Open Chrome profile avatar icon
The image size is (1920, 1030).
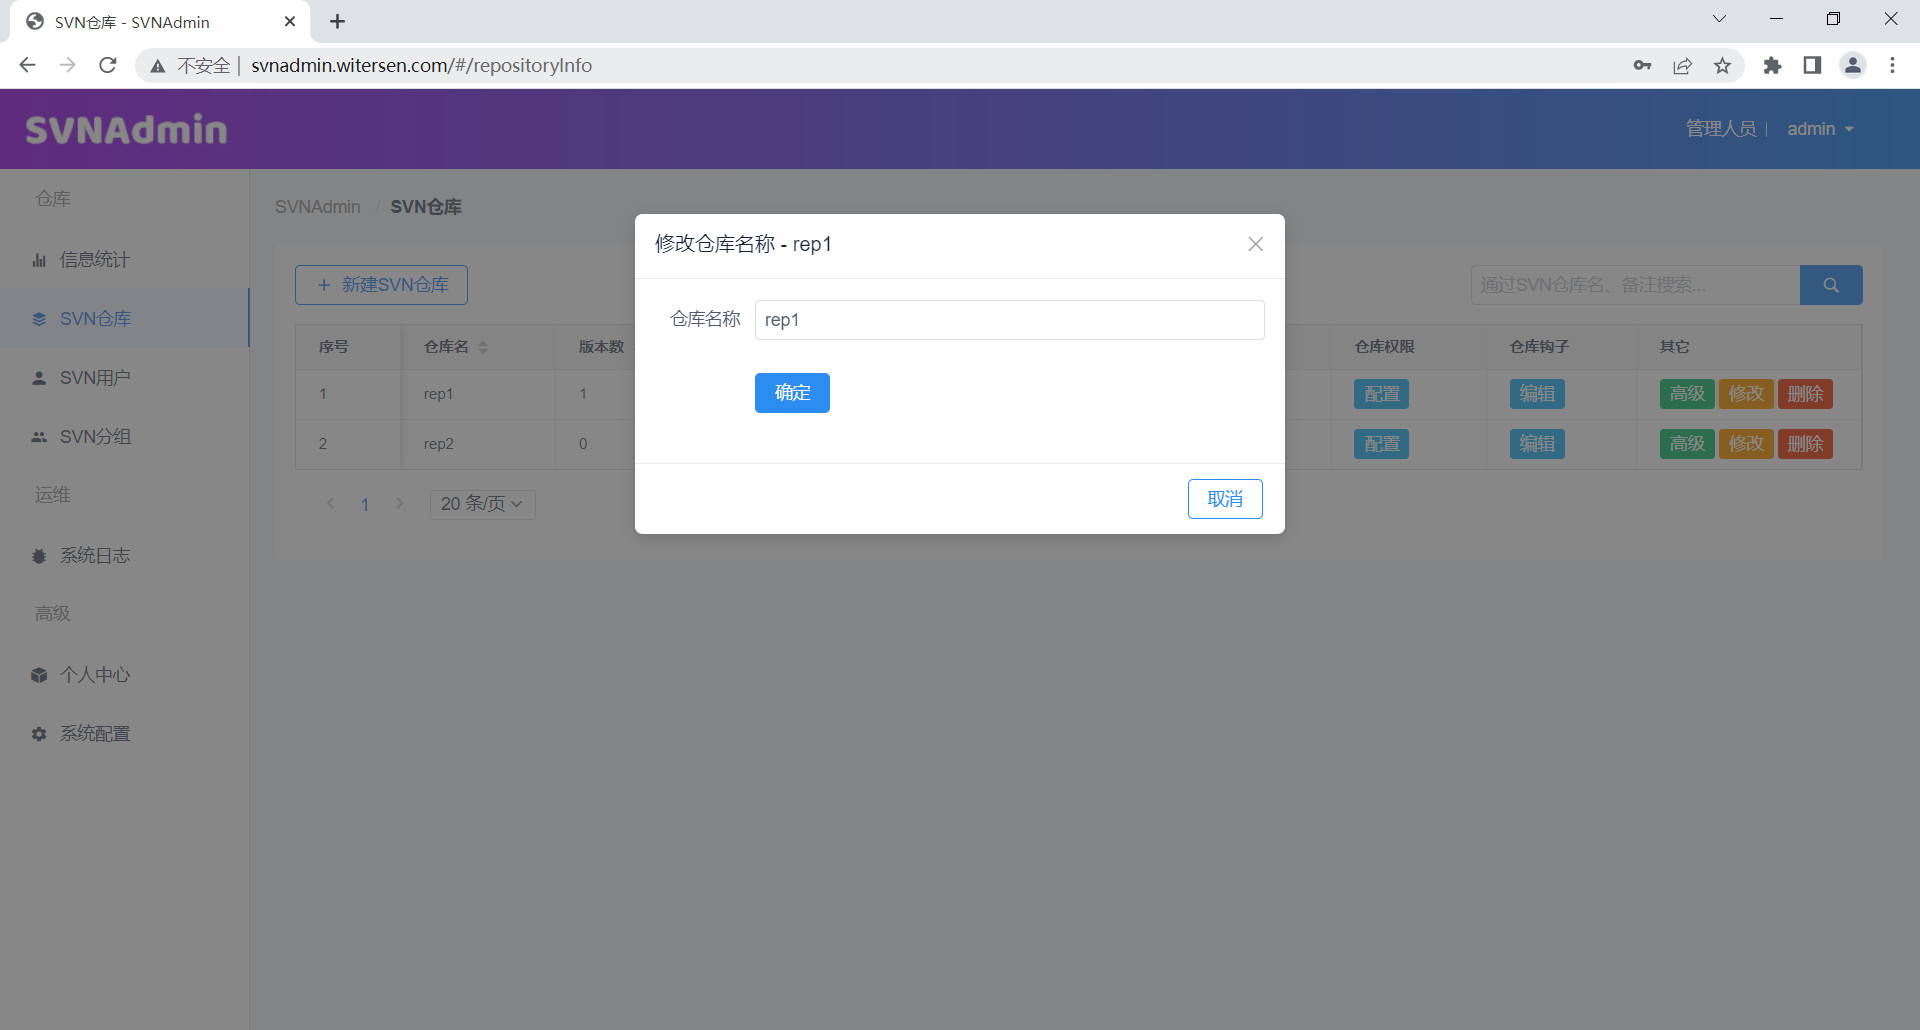coord(1853,65)
